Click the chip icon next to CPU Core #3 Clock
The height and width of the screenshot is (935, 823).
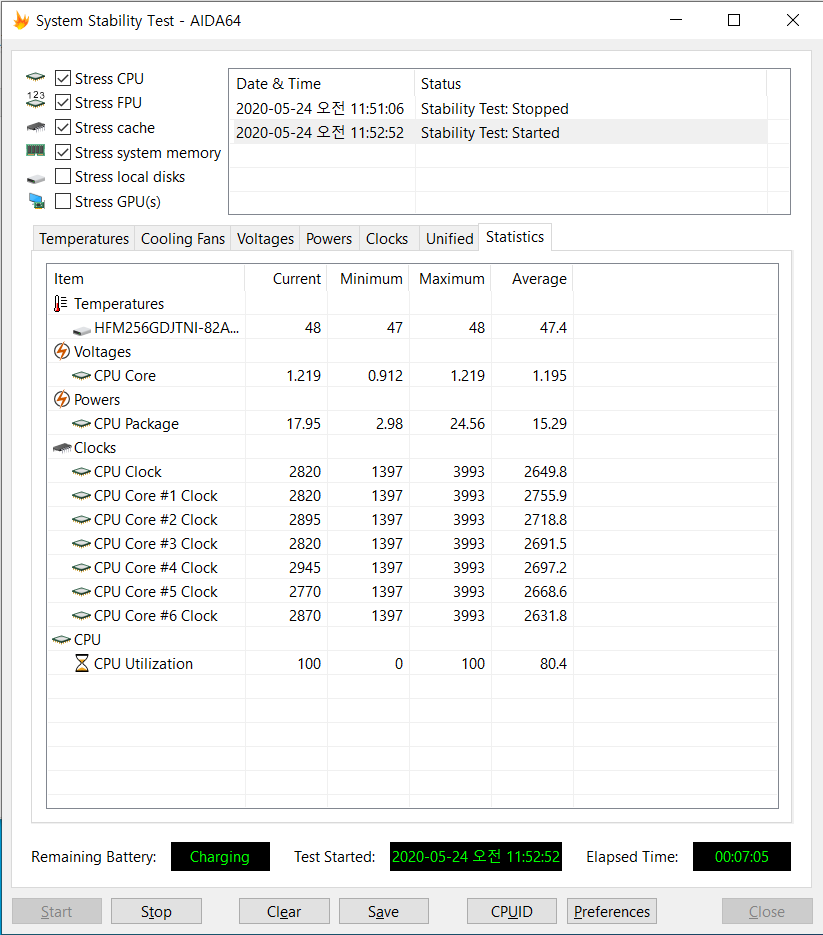tap(82, 543)
